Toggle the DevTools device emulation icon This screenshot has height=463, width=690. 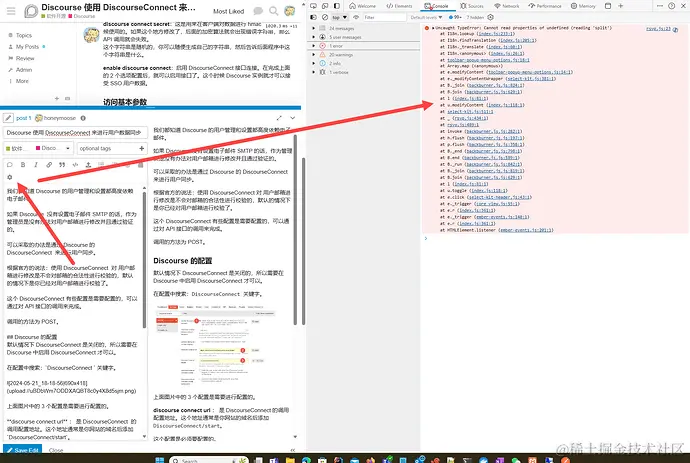tap(325, 6)
